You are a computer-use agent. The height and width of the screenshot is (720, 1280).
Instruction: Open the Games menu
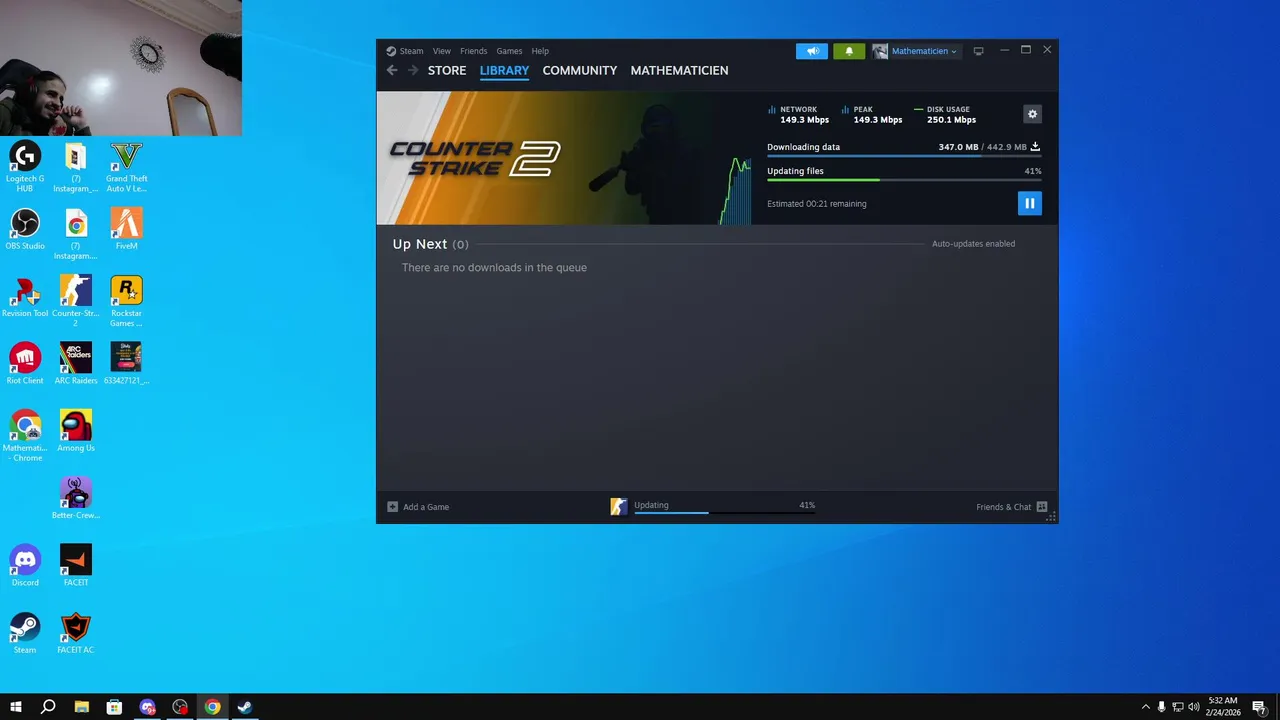pyautogui.click(x=509, y=51)
